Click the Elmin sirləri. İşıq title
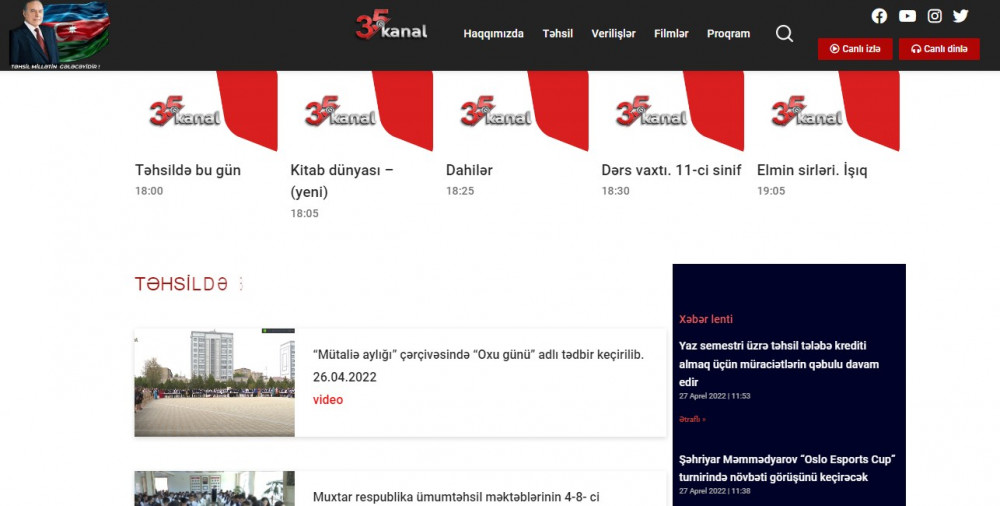1000x506 pixels. point(812,170)
